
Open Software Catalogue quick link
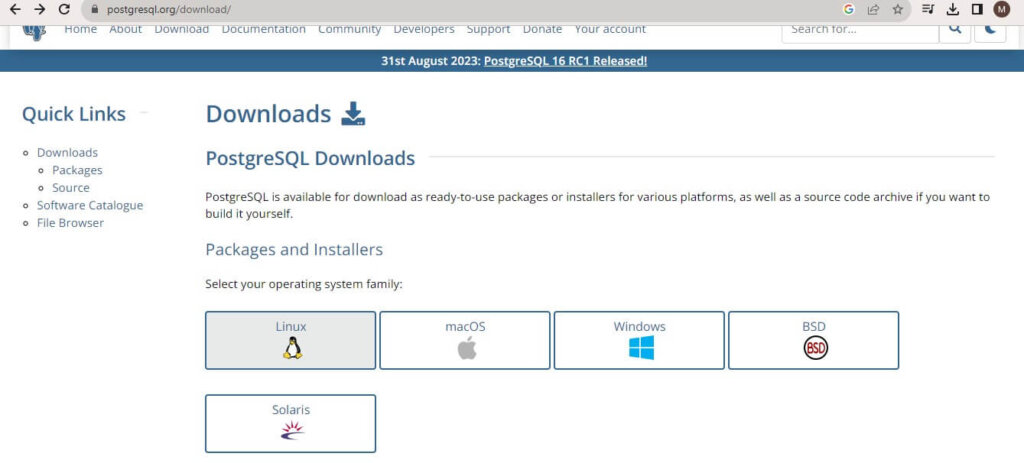click(x=89, y=206)
